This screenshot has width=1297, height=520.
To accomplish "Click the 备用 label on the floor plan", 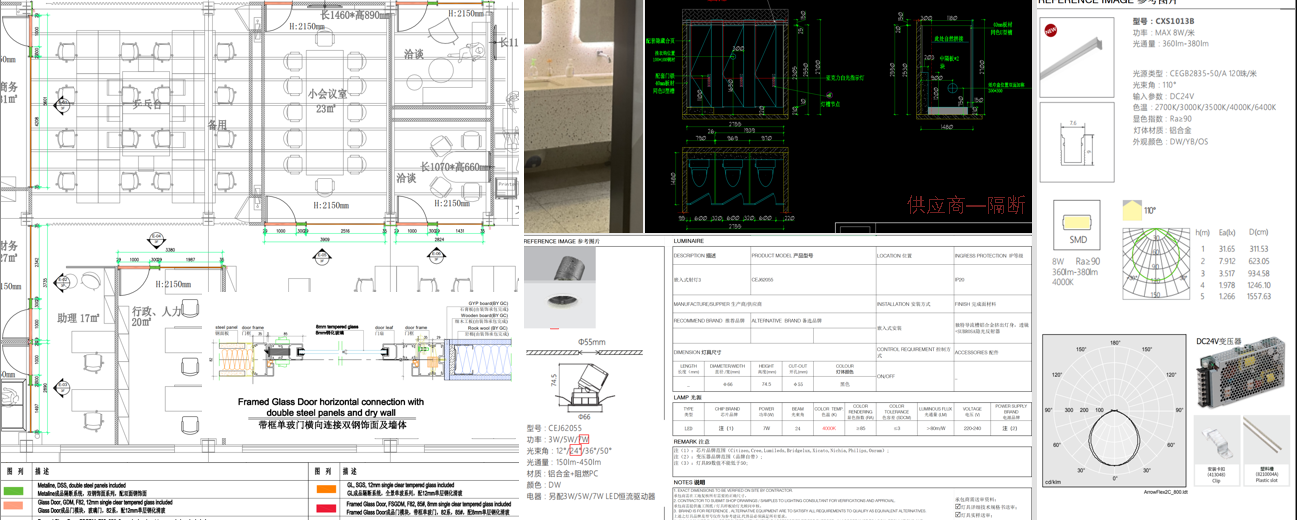I will (x=217, y=125).
